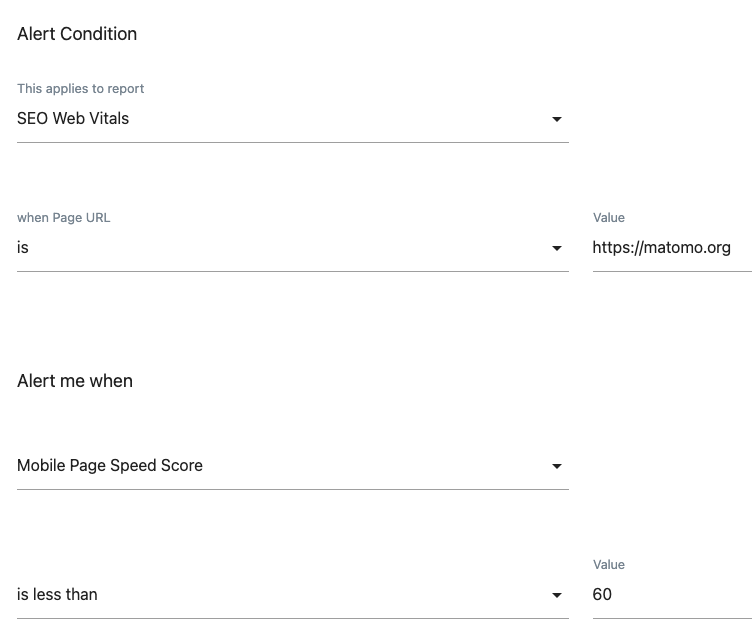Click the arrow beside "is less than"

557,596
